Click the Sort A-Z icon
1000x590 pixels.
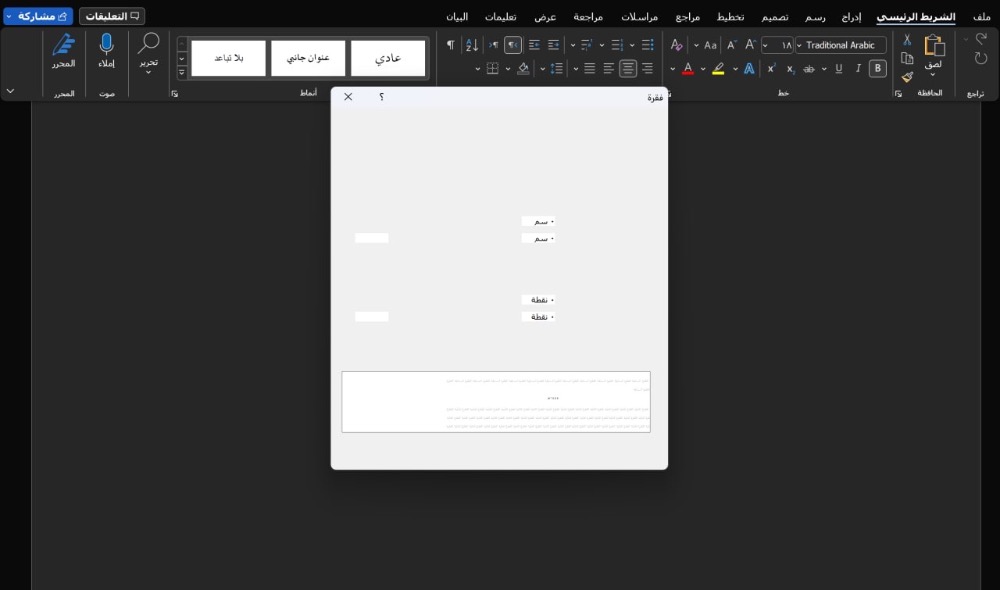(x=472, y=45)
